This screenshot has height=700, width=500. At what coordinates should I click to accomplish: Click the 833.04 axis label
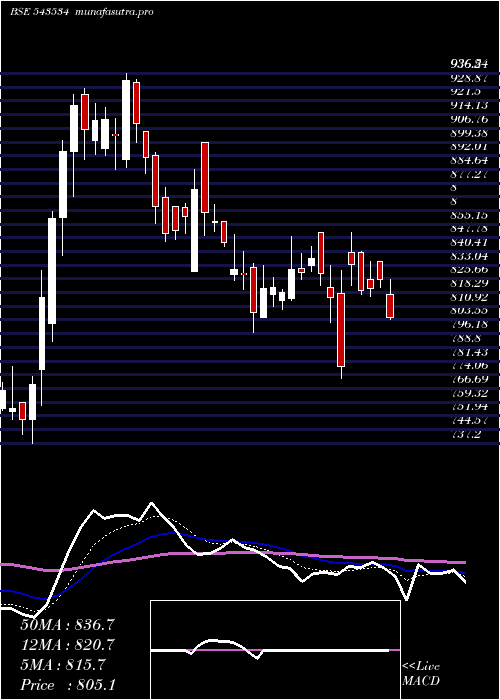468,256
